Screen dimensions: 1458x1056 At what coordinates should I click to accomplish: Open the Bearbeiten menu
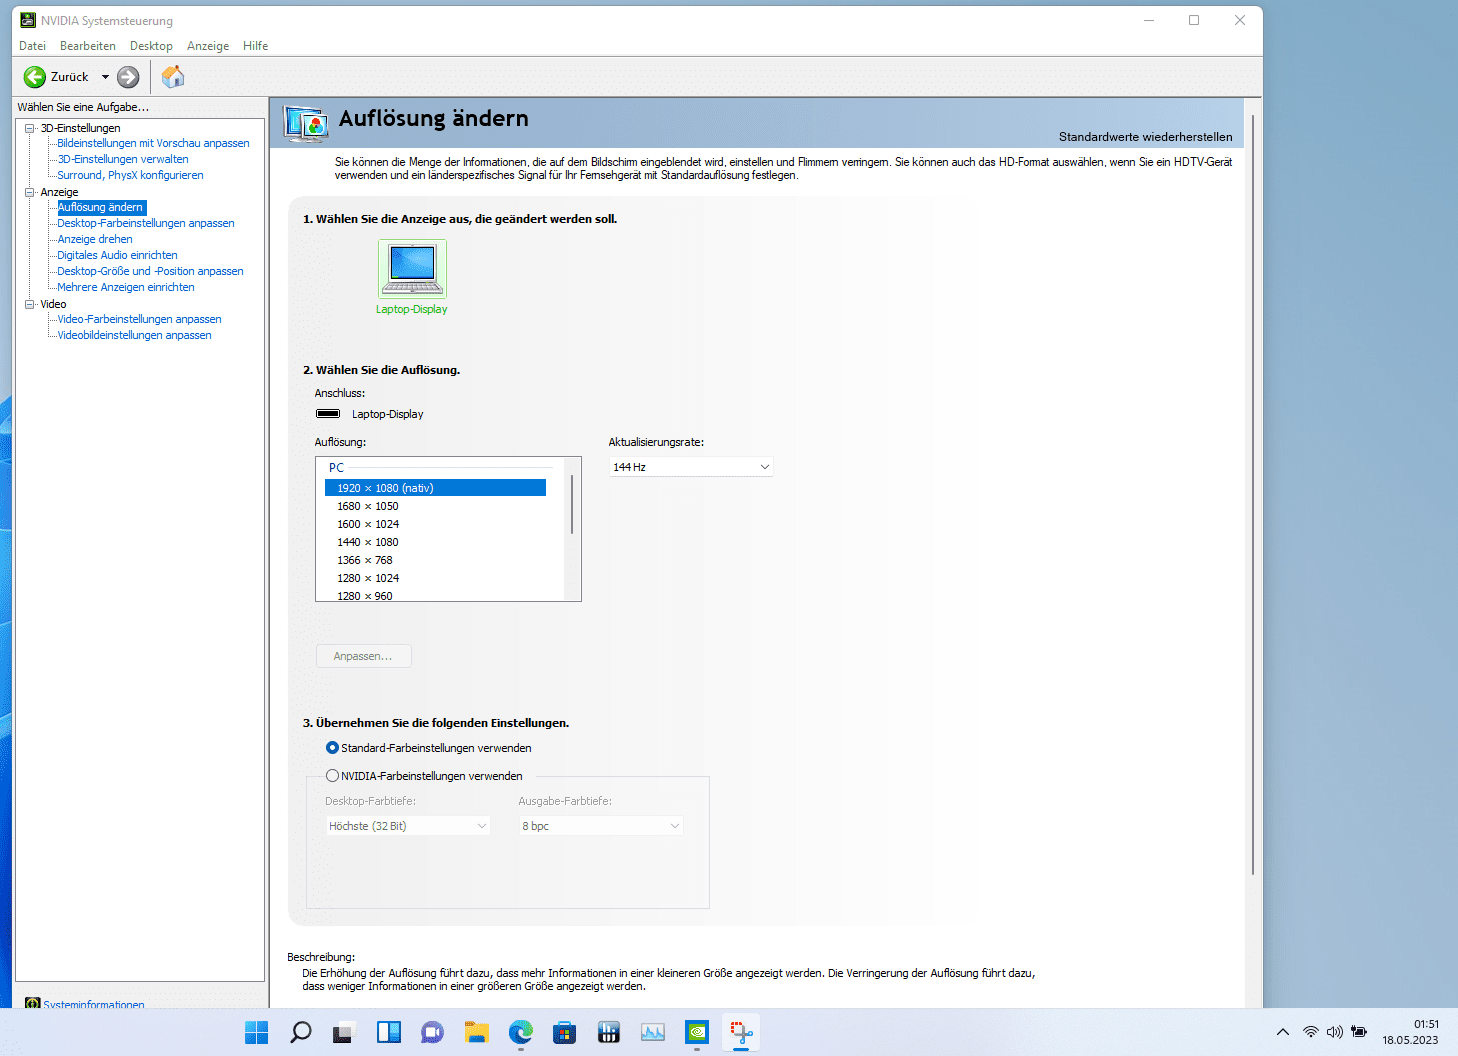tap(88, 46)
